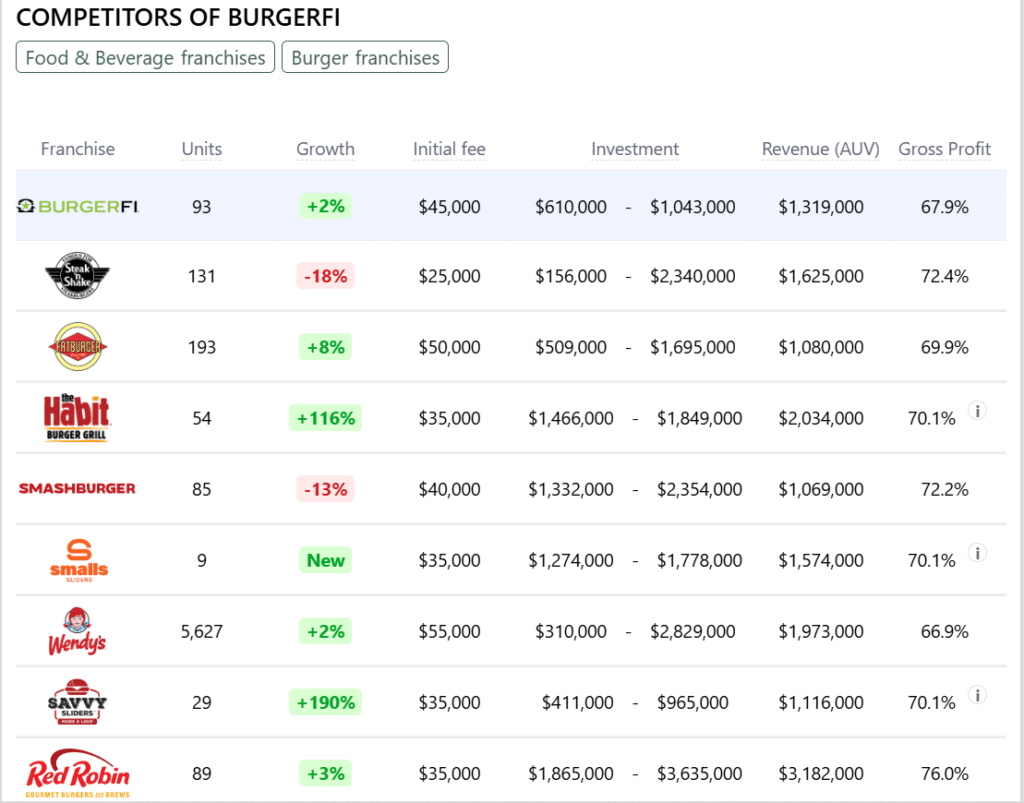Open the Burger franchises tag
The width and height of the screenshot is (1024, 803).
click(365, 57)
